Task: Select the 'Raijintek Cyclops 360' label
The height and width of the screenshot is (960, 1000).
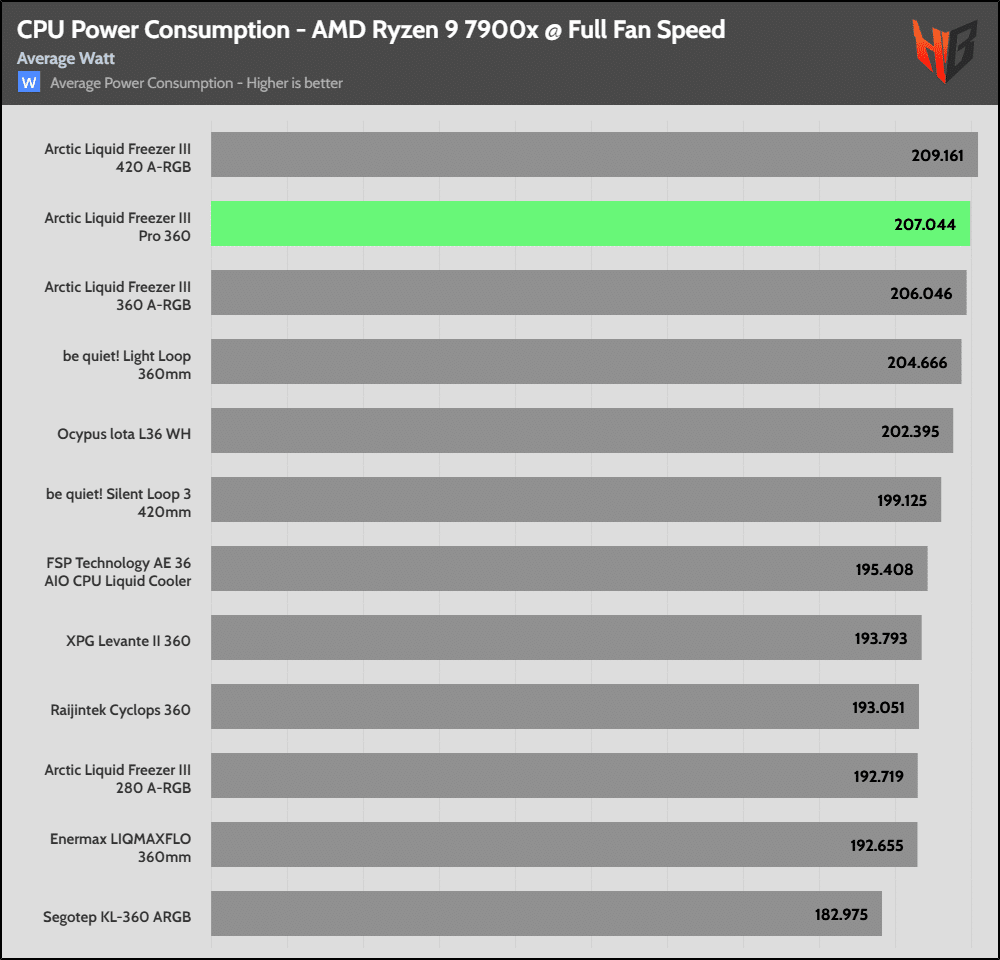Action: point(120,710)
